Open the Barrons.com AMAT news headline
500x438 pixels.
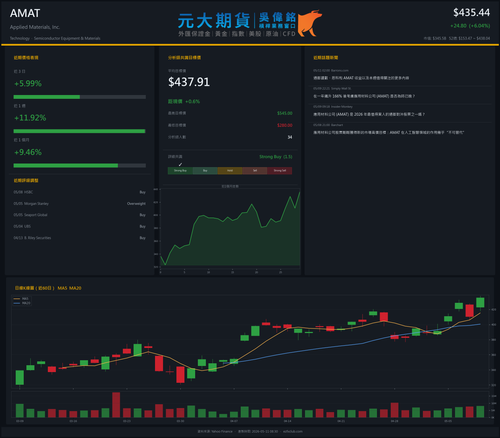pos(361,78)
